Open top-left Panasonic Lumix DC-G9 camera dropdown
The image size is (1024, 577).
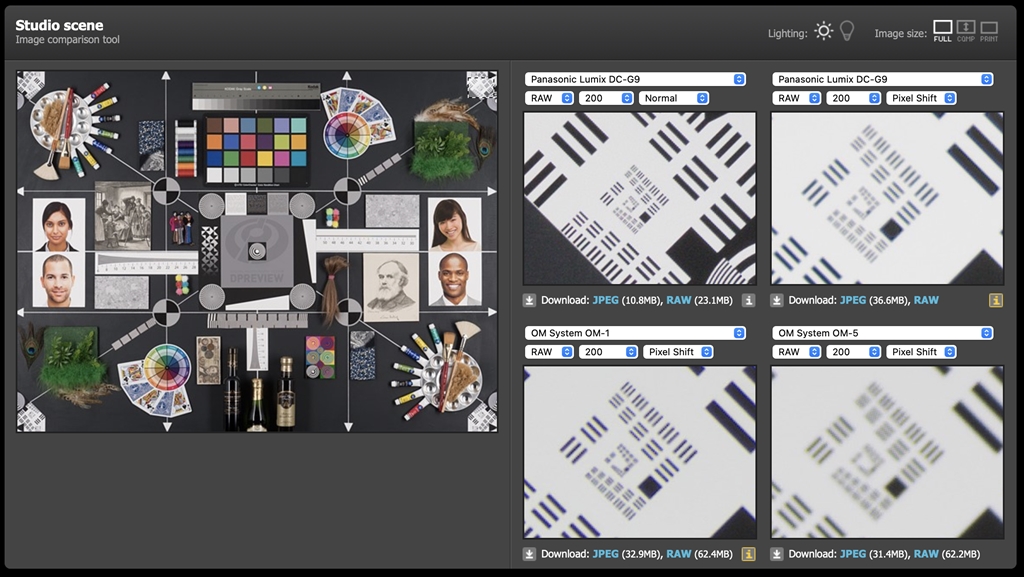click(x=635, y=79)
